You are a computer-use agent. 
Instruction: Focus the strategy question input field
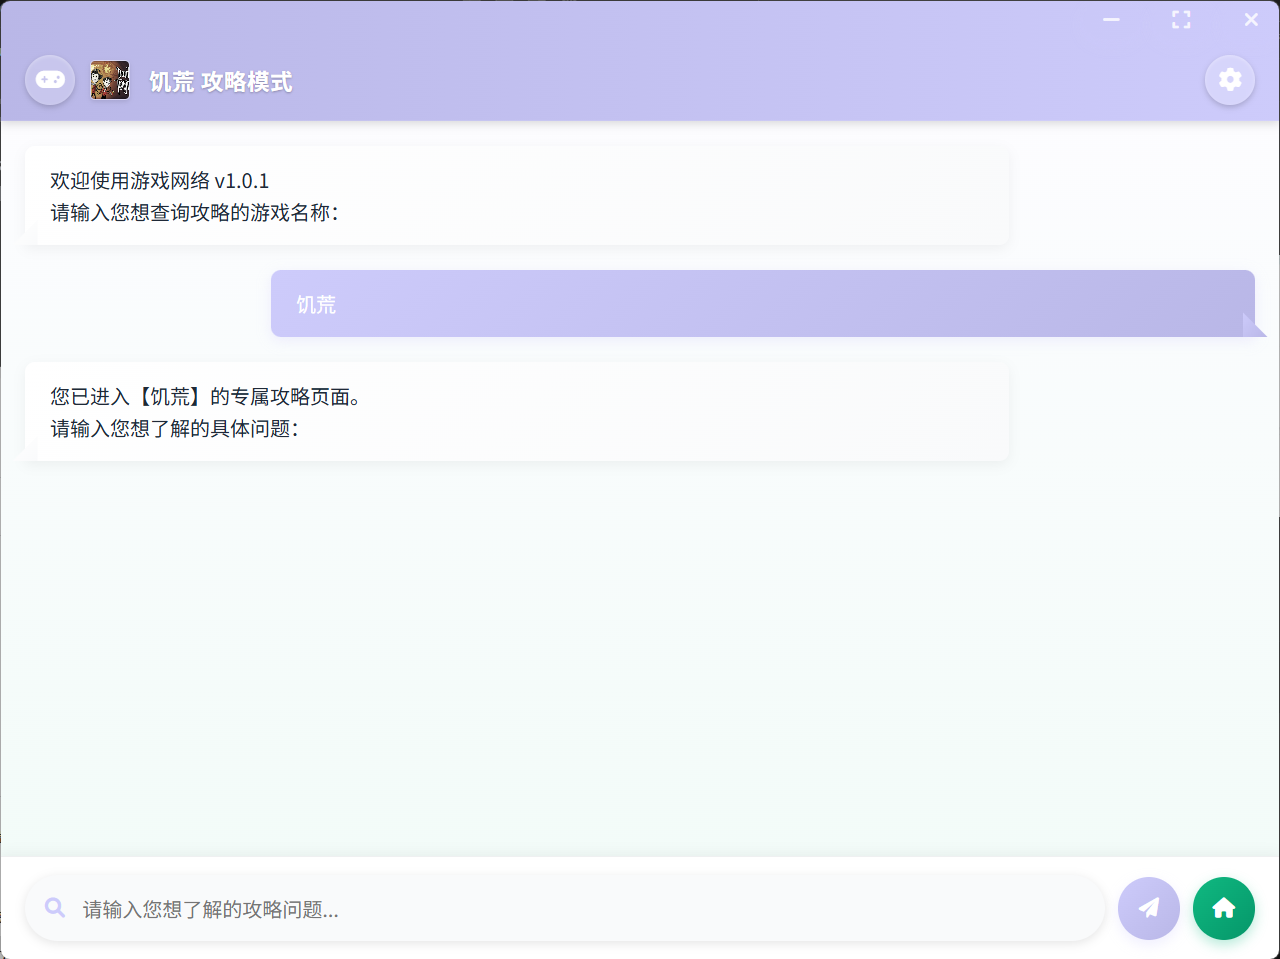point(565,908)
